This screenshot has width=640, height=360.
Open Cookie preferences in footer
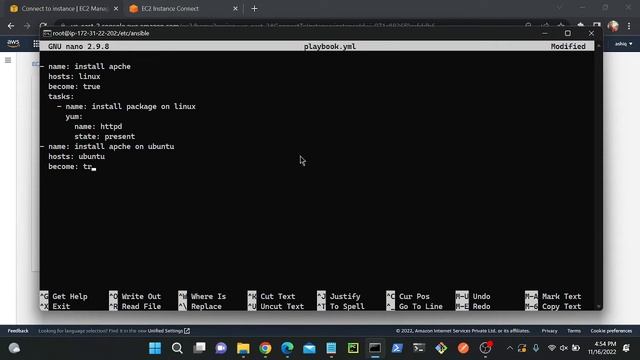tap(611, 331)
